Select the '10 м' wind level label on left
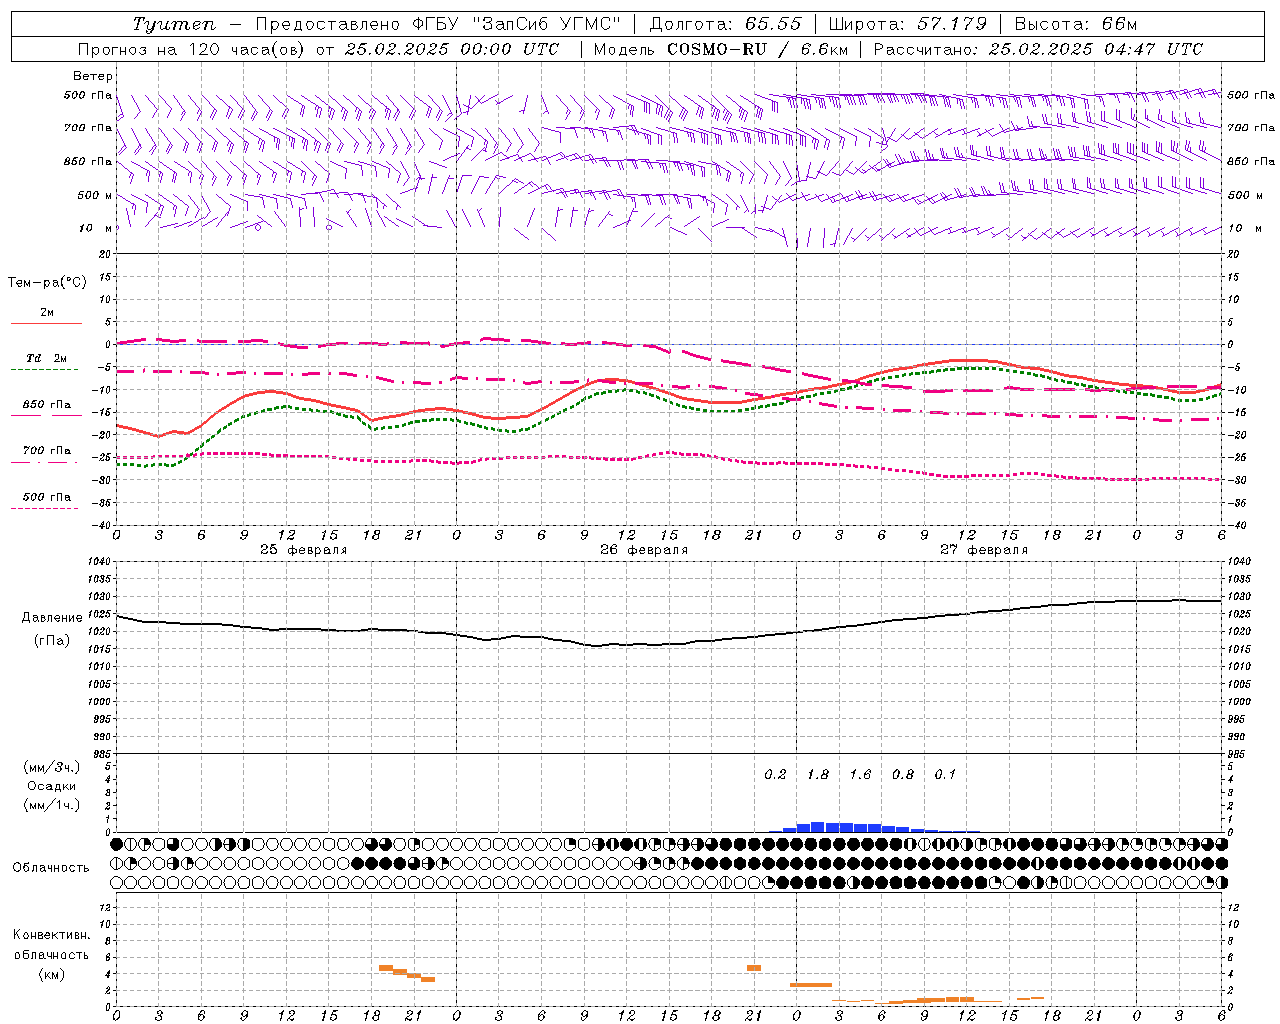This screenshot has width=1280, height=1024. pyautogui.click(x=96, y=228)
